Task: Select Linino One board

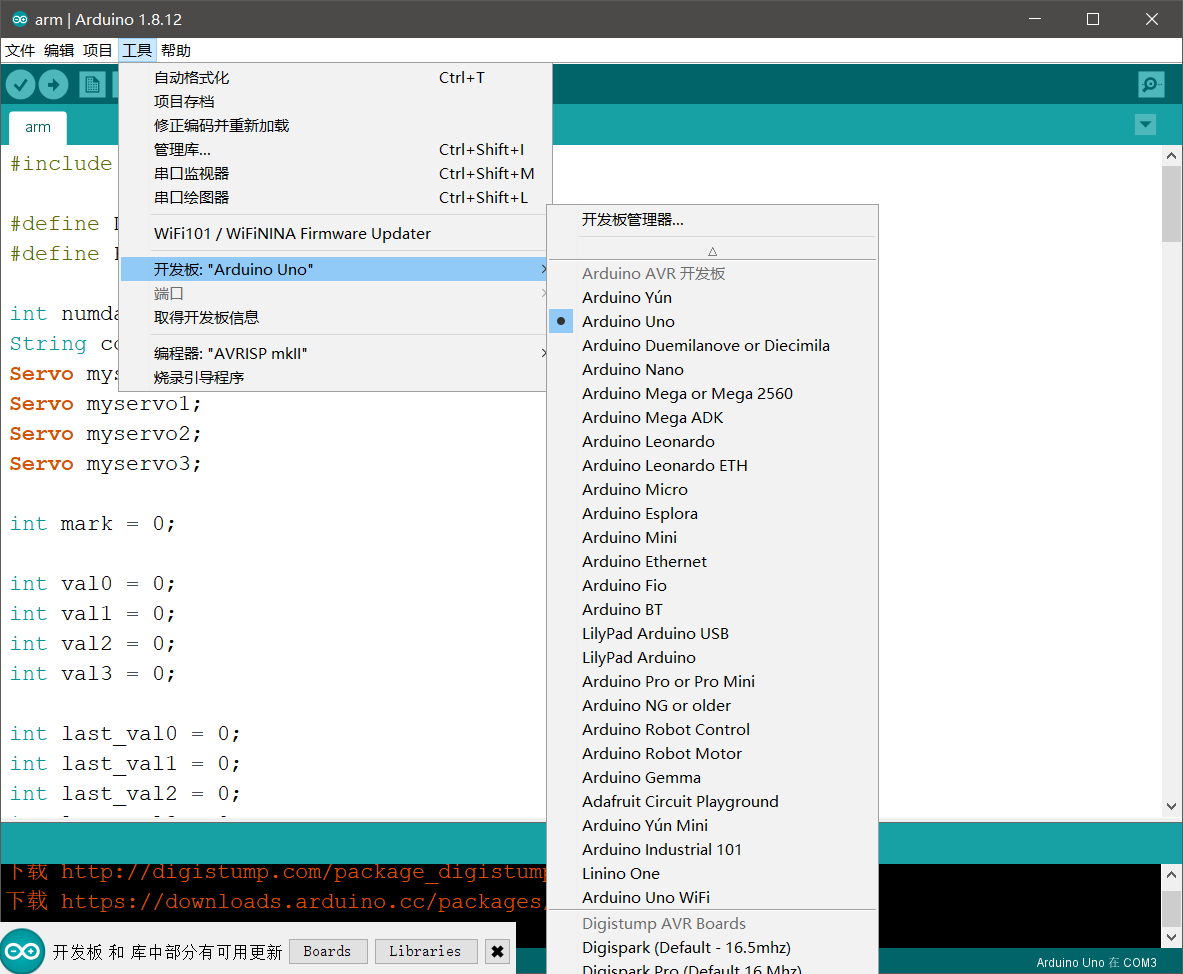Action: point(712,874)
